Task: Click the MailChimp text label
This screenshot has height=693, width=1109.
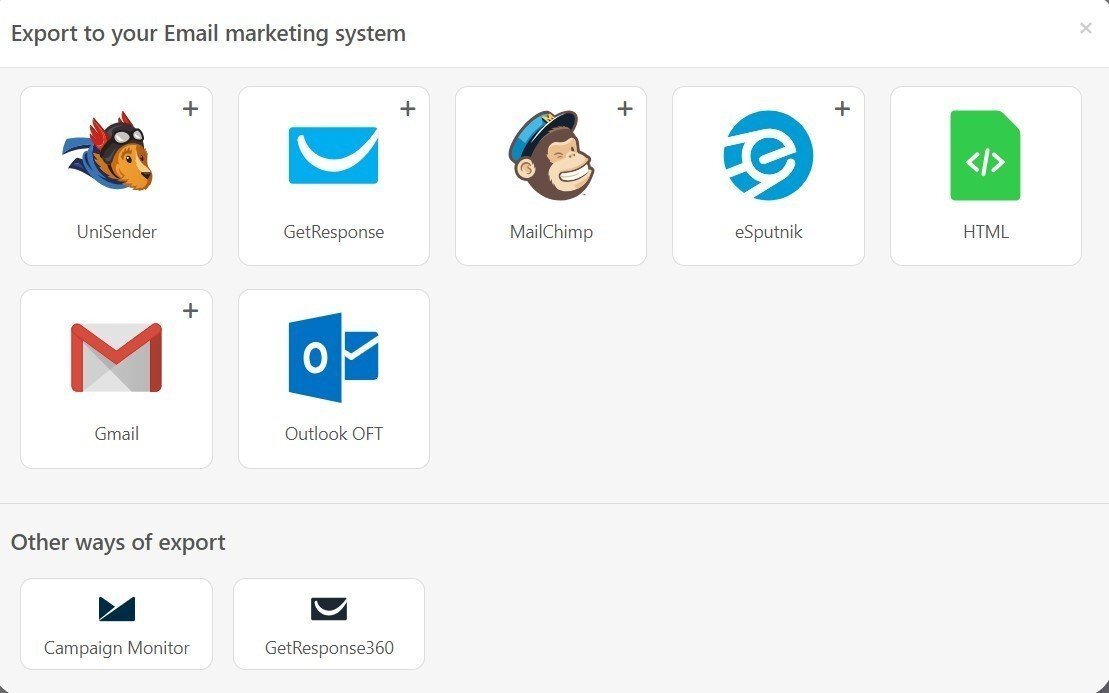Action: (x=551, y=232)
